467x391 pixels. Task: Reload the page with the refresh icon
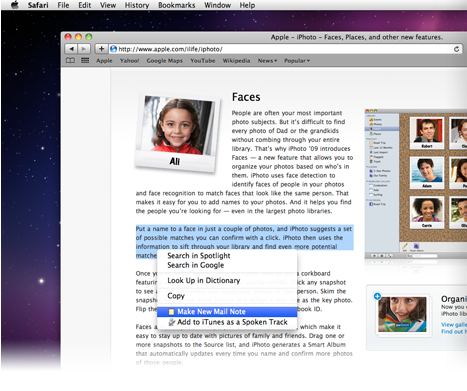click(456, 49)
